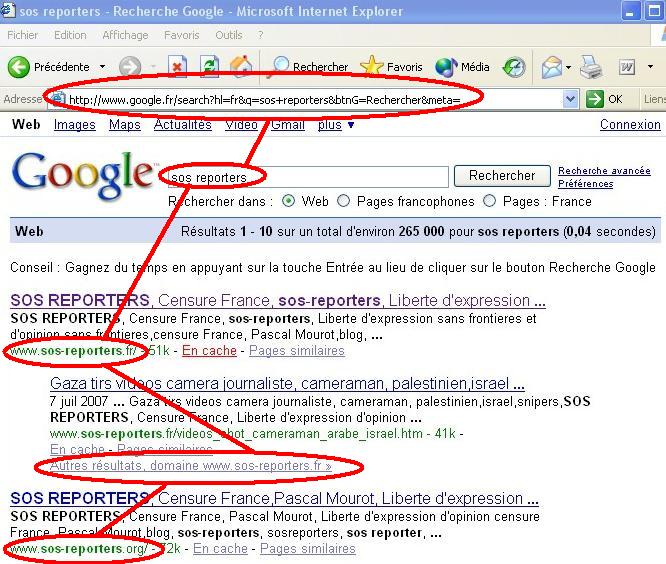The image size is (666, 564).
Task: Click the Connexion sign-in link
Action: click(x=630, y=124)
